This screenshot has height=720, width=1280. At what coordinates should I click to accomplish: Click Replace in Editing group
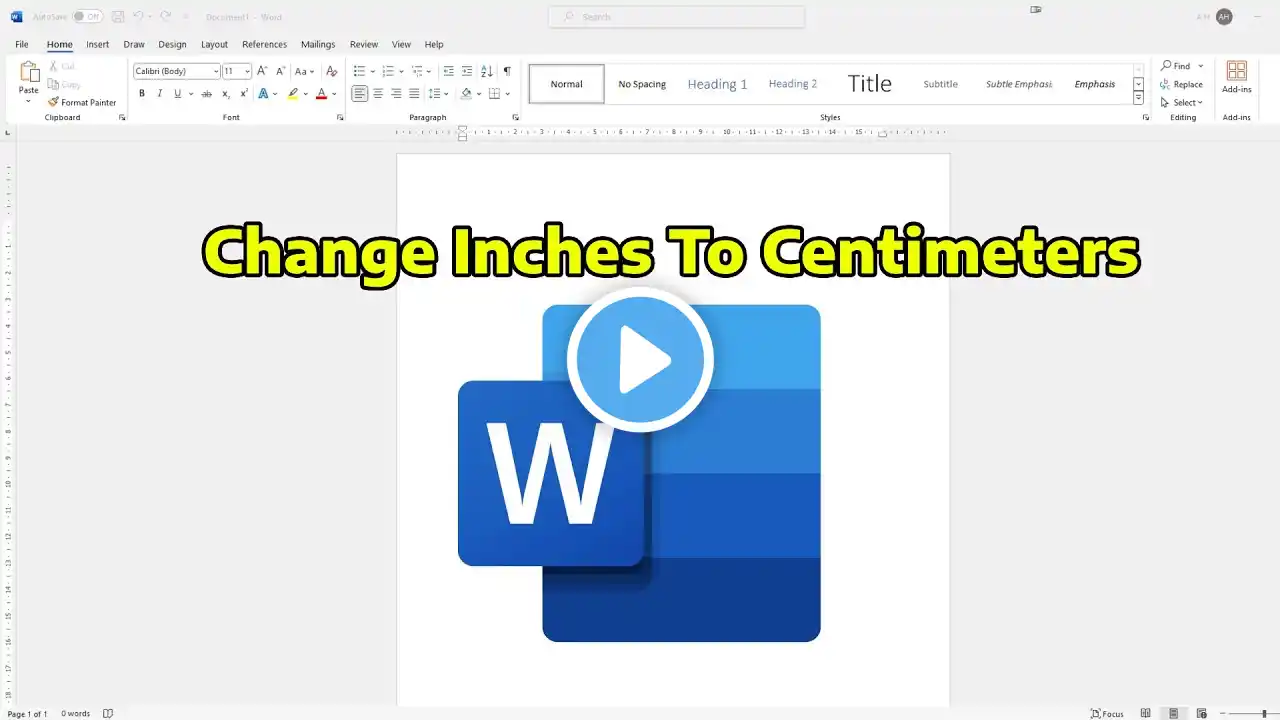point(1182,84)
